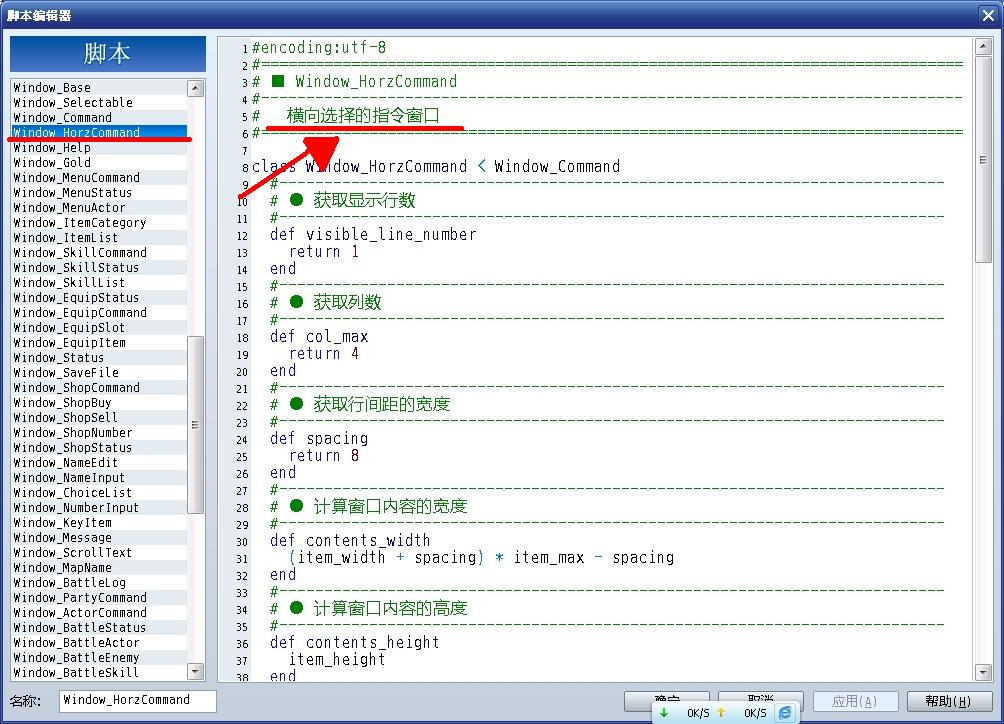Click the script list scroll-down arrow
This screenshot has height=724, width=1004.
(x=196, y=671)
